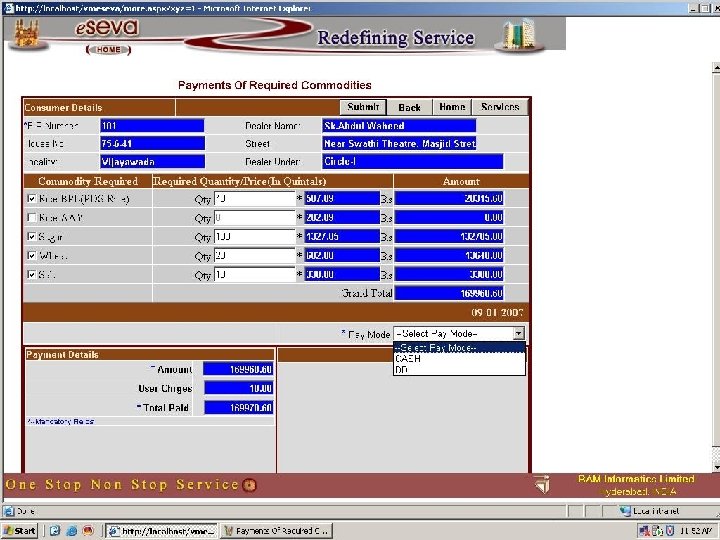This screenshot has width=720, height=540.
Task: Click the Back button
Action: click(410, 107)
